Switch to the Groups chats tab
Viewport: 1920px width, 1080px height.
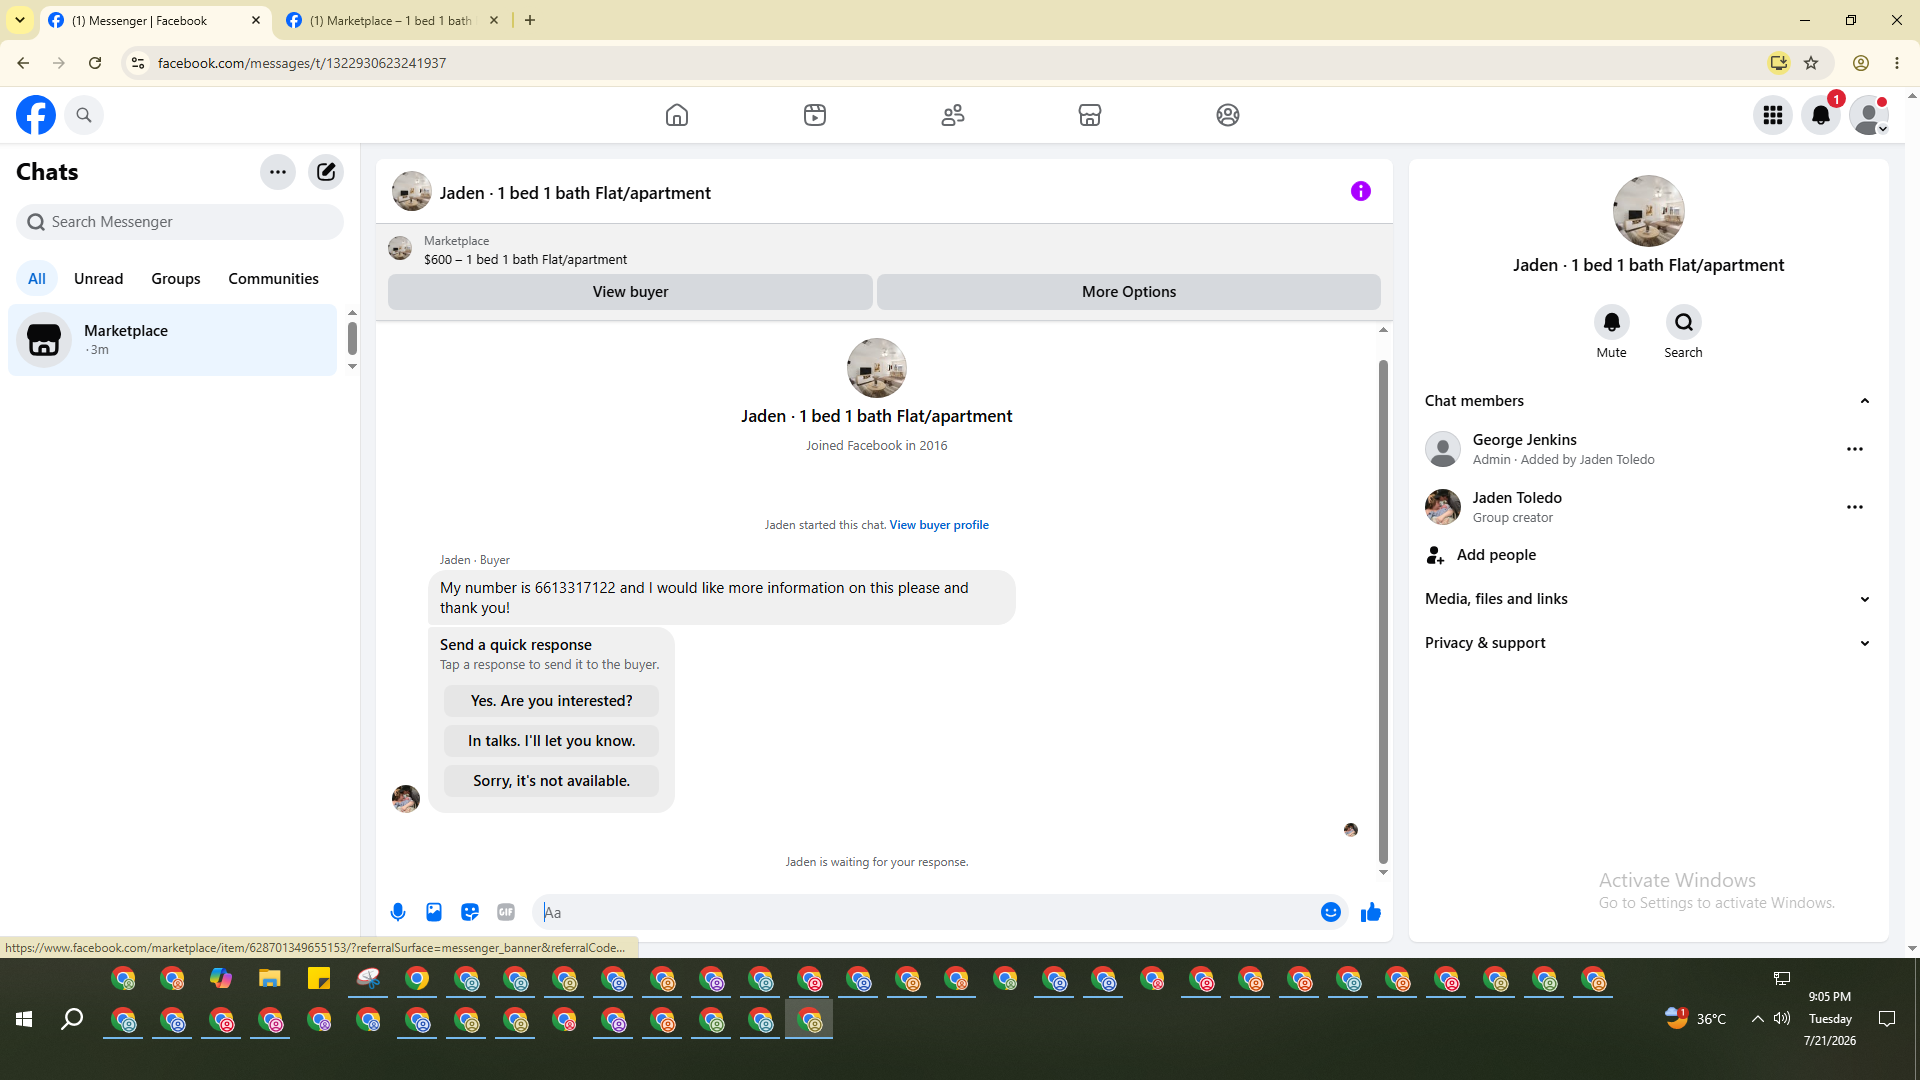pyautogui.click(x=176, y=279)
